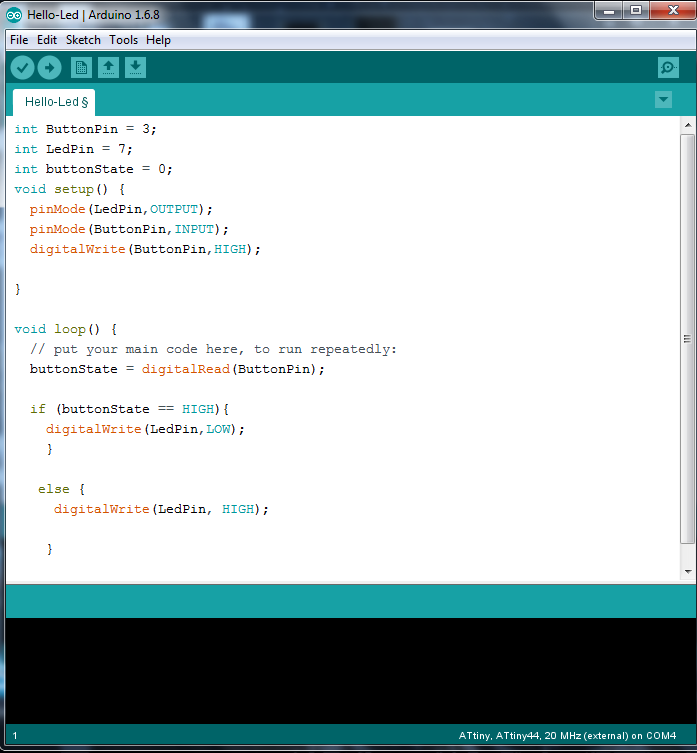Click line number '1' in status bar
This screenshot has width=697, height=753.
click(x=15, y=736)
